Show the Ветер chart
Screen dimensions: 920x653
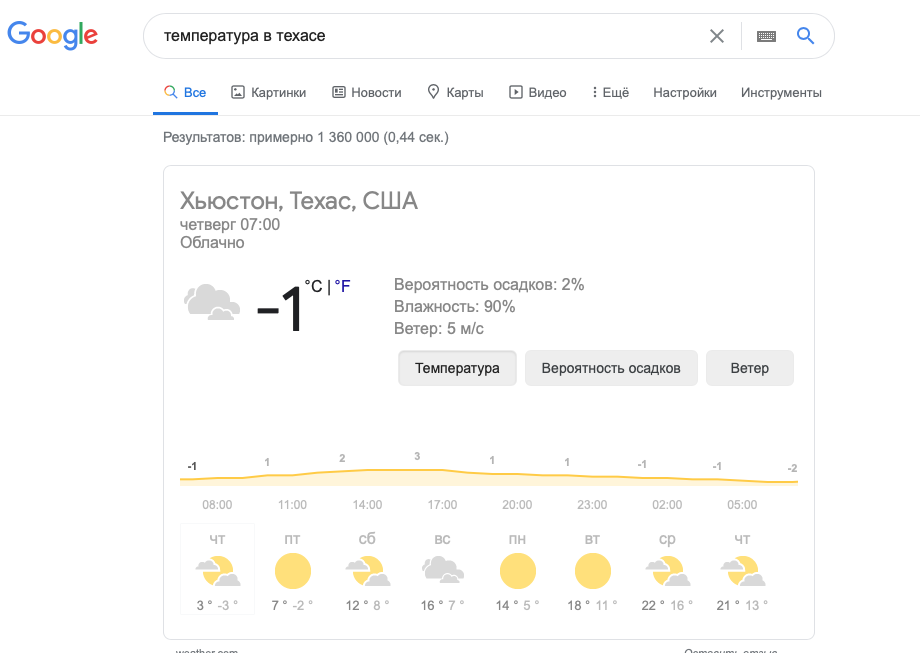(749, 368)
